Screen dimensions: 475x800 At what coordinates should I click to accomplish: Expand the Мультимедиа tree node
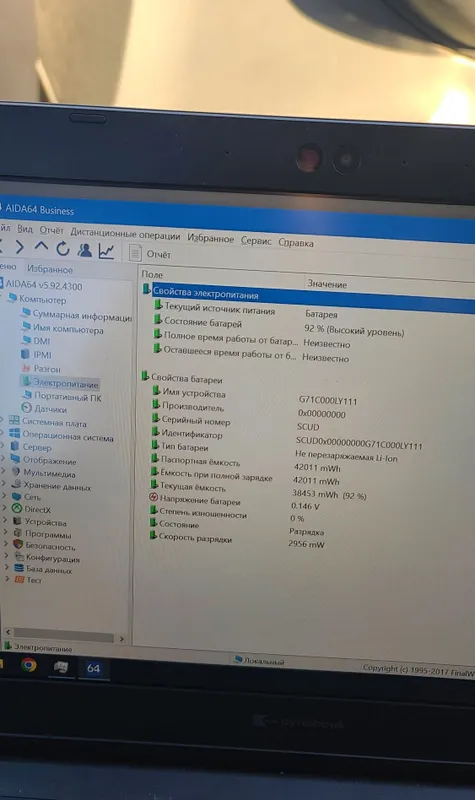(3, 470)
